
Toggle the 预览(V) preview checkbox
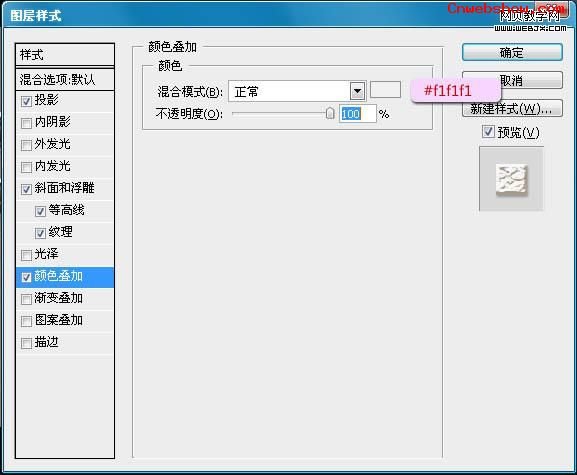click(488, 131)
